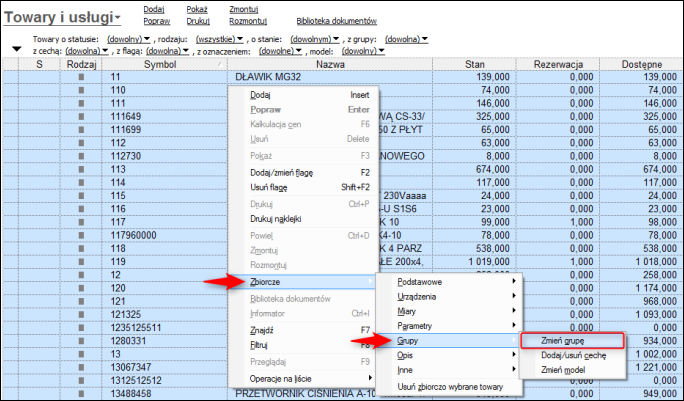Click the Dostępne column header
This screenshot has height=401, width=684.
pos(642,65)
